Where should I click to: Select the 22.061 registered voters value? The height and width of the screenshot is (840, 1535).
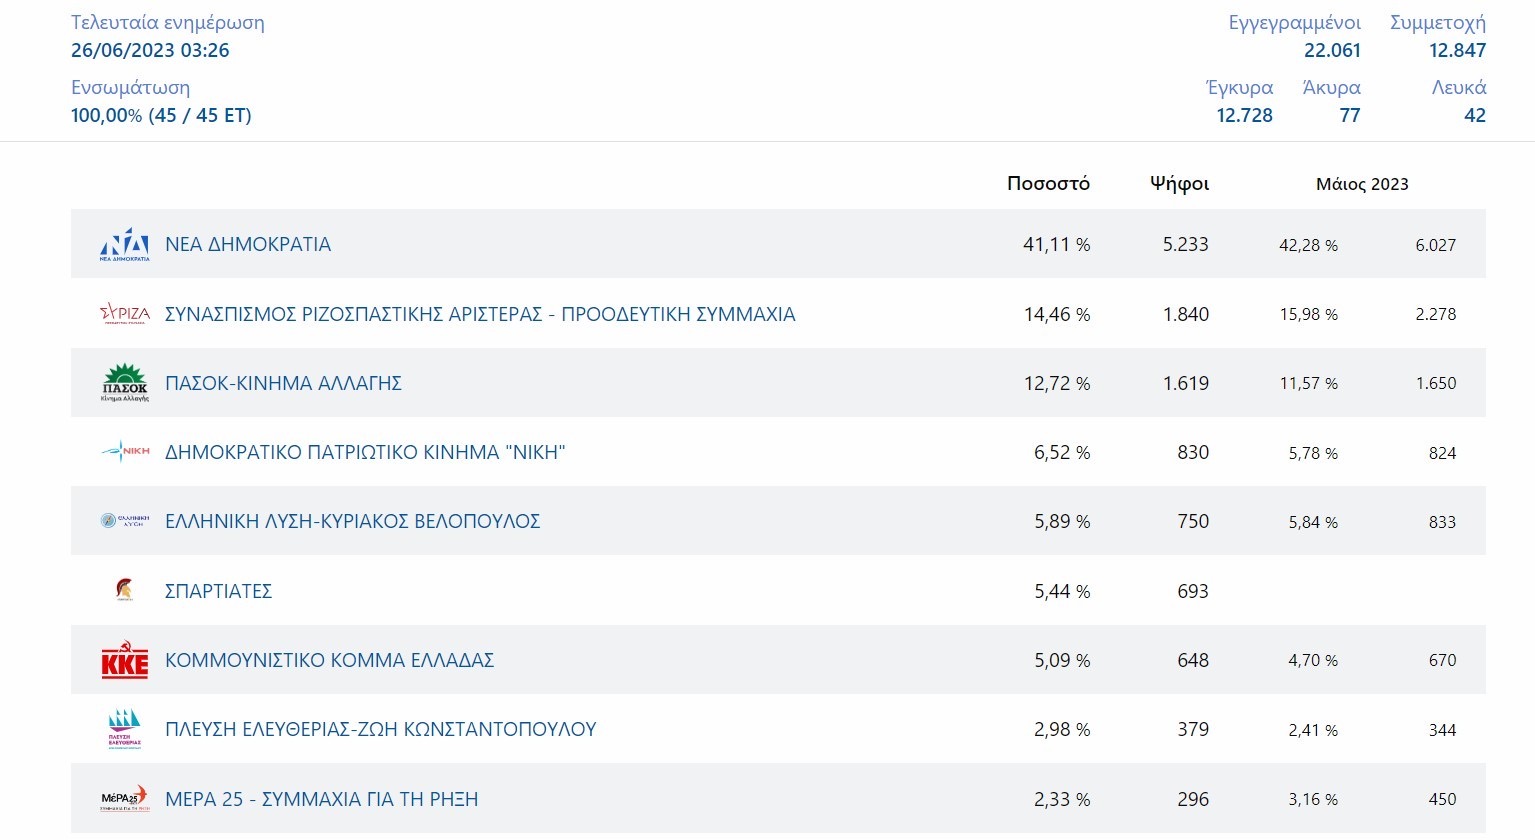tap(1332, 50)
